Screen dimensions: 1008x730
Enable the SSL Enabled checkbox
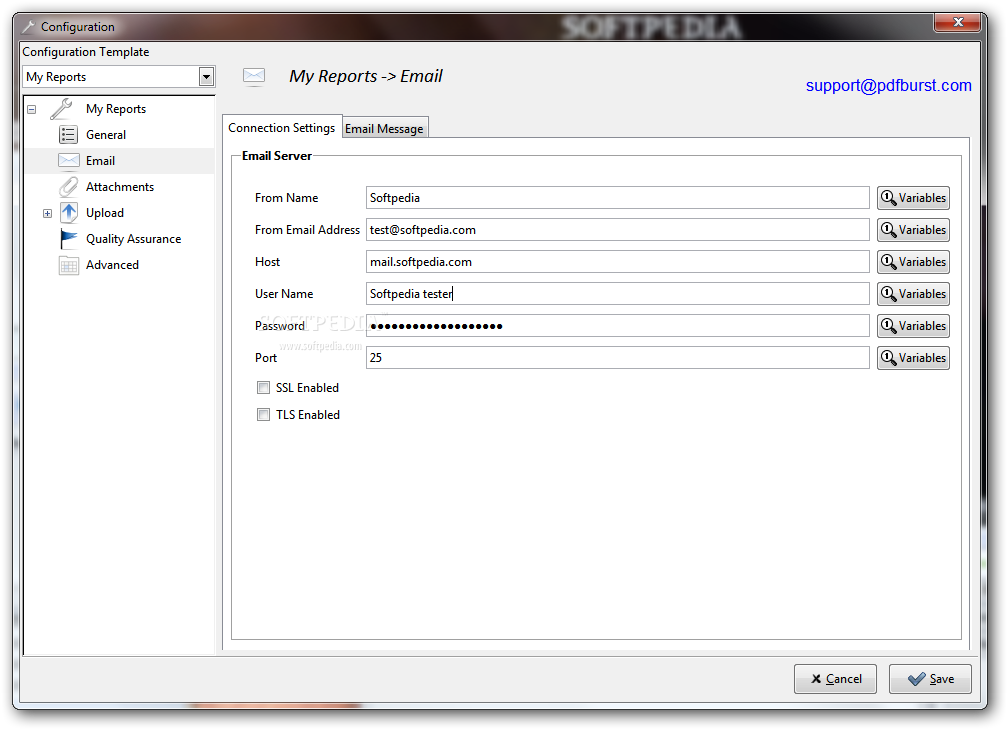tap(263, 387)
